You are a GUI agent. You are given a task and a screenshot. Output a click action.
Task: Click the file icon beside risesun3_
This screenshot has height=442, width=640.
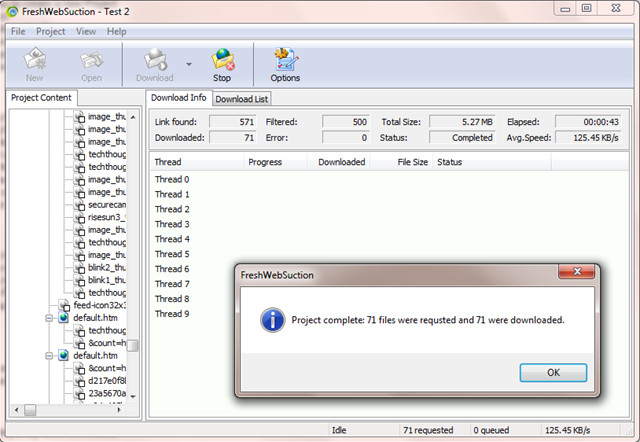pos(79,218)
